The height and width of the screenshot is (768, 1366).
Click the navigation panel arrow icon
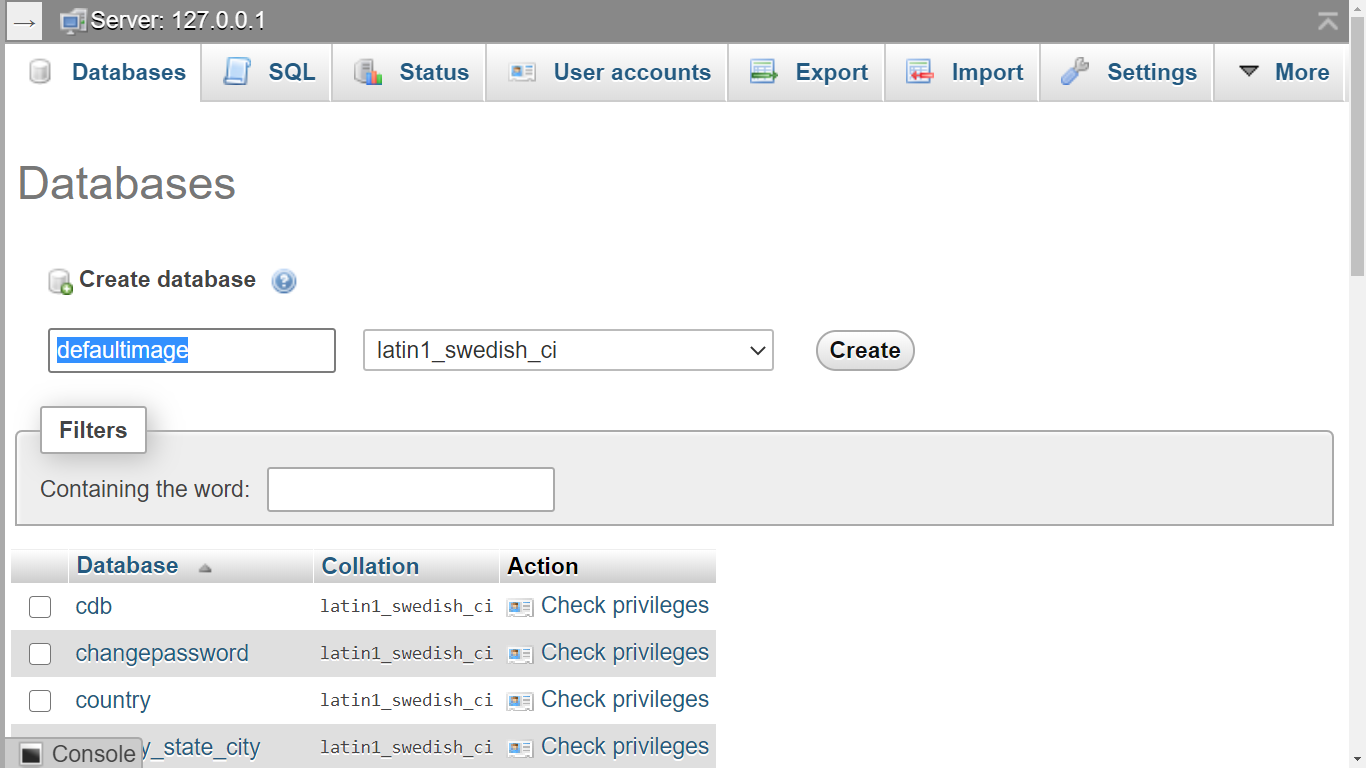coord(25,21)
